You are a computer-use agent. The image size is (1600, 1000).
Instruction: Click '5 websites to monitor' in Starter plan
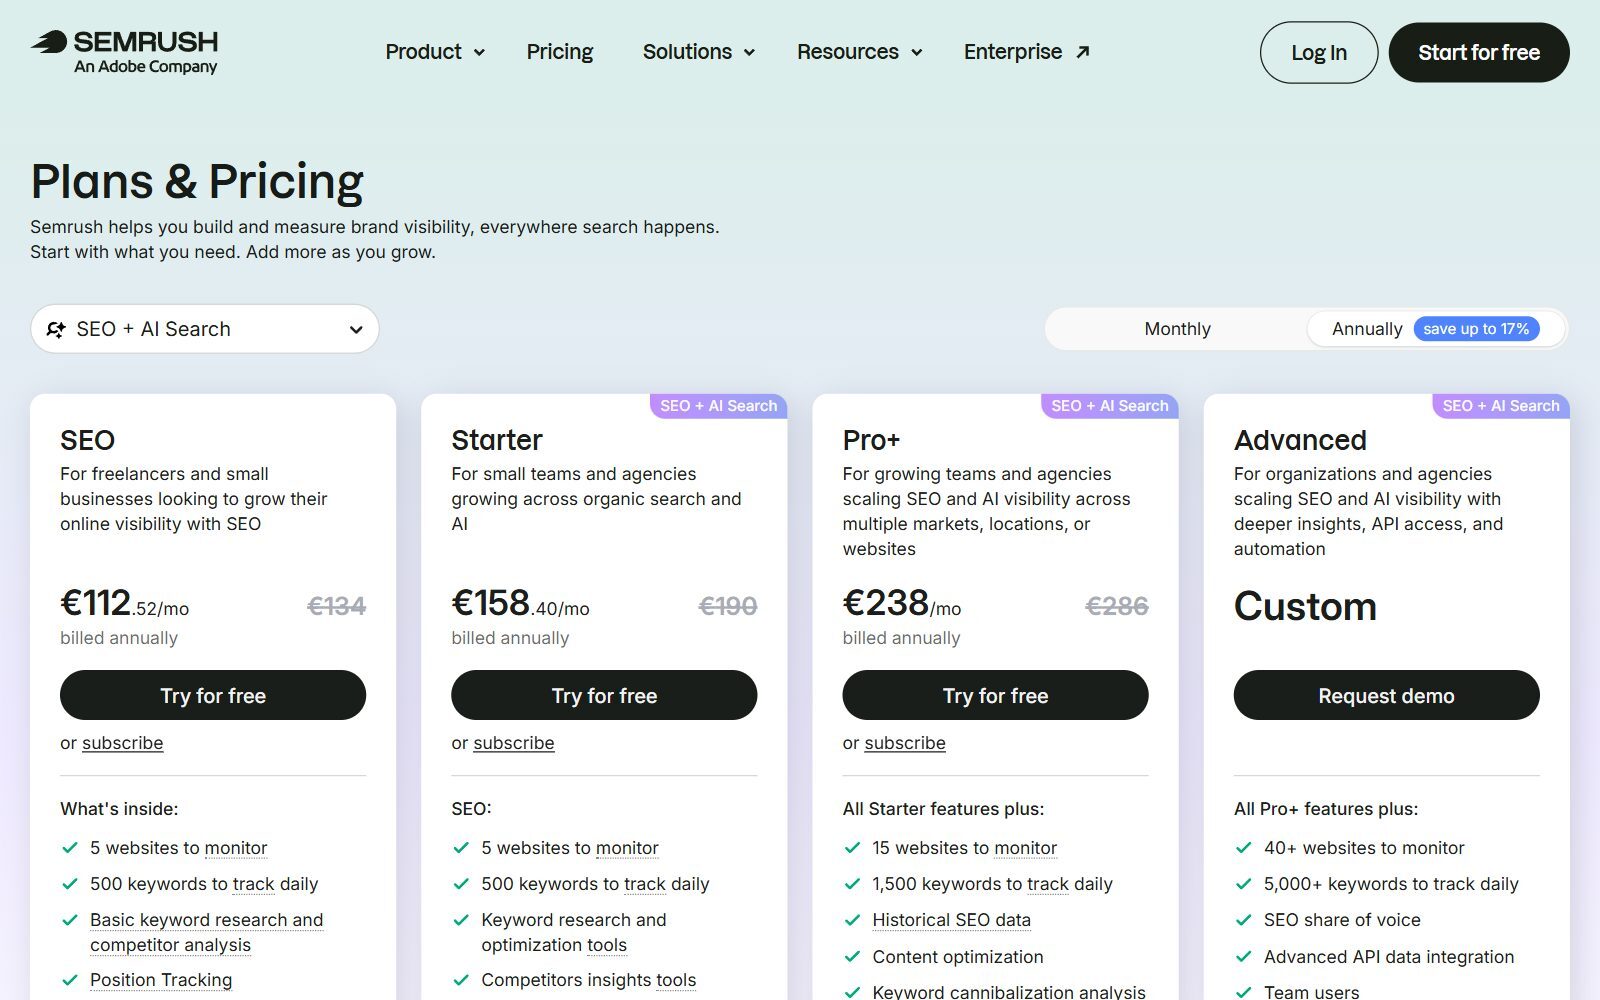pyautogui.click(x=570, y=848)
